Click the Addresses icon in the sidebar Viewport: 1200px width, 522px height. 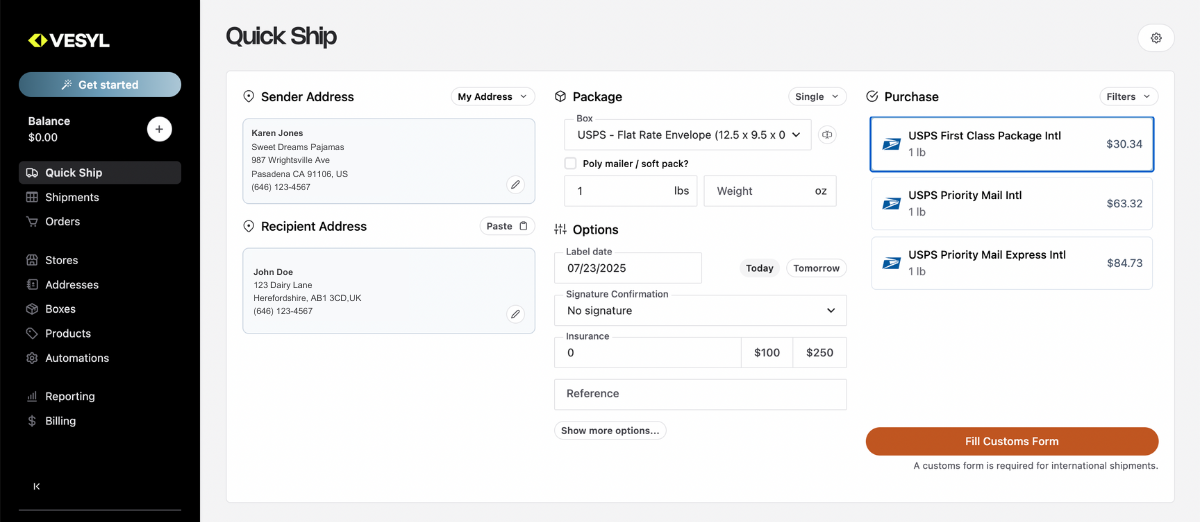pyautogui.click(x=32, y=285)
